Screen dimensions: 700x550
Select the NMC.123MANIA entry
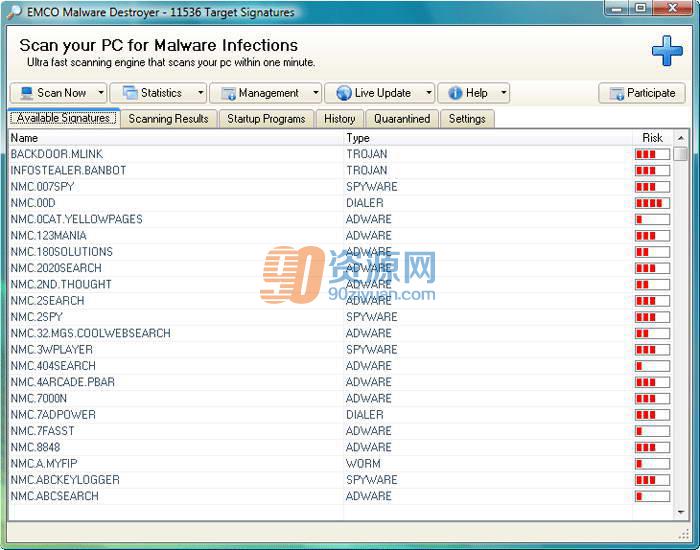(x=341, y=236)
